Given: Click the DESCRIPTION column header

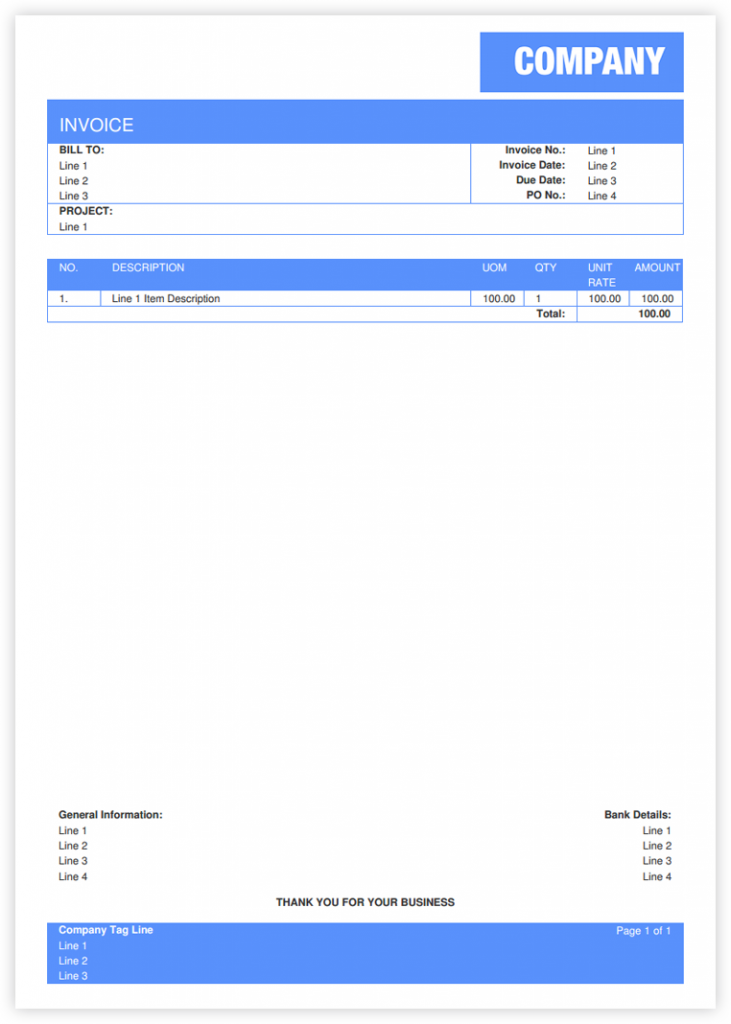Looking at the screenshot, I should (148, 268).
